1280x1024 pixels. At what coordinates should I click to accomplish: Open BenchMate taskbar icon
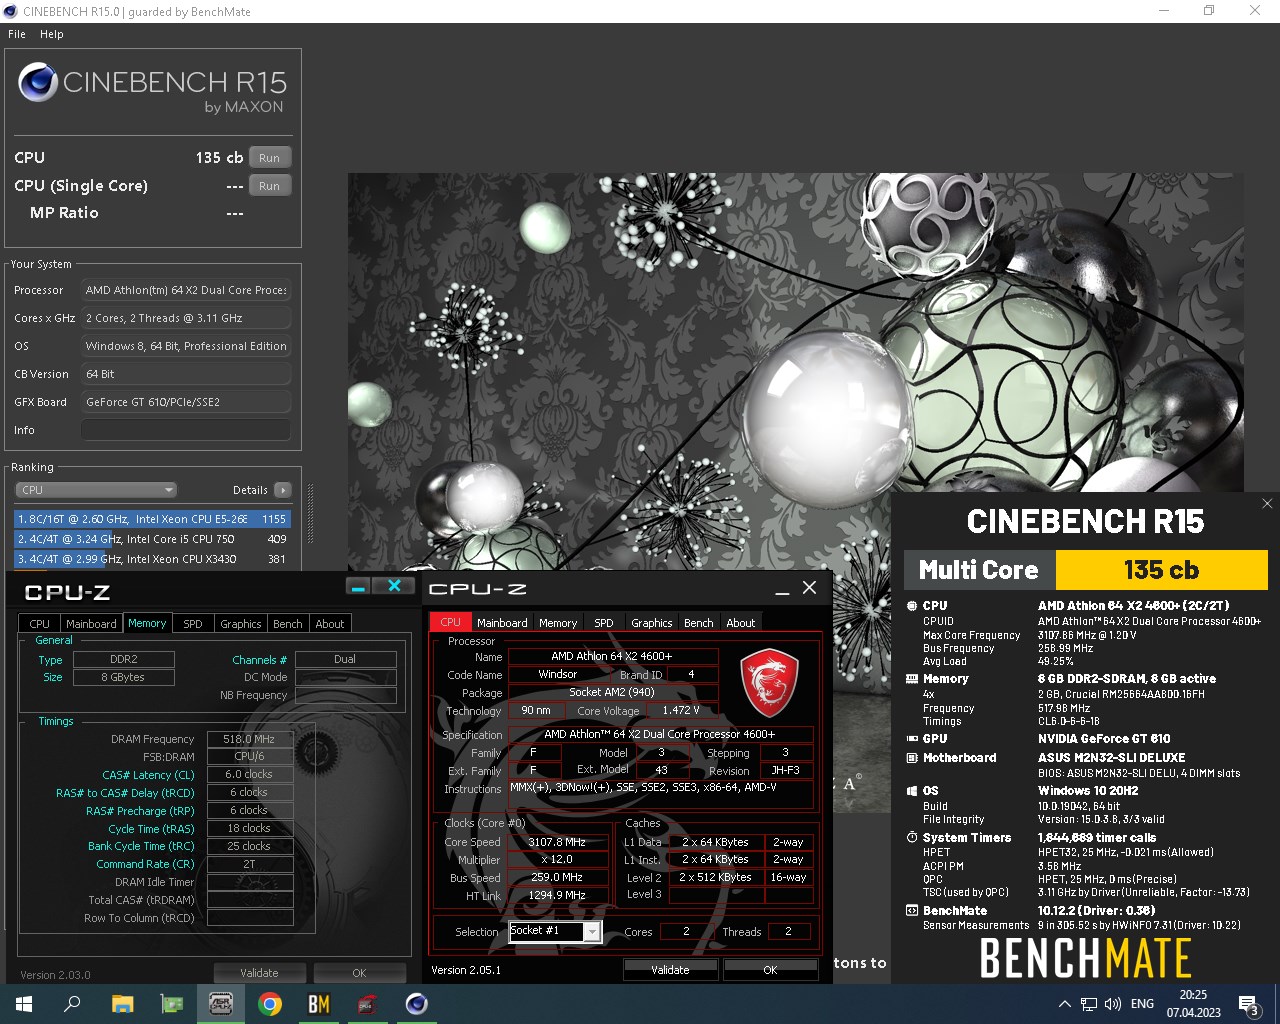319,1004
